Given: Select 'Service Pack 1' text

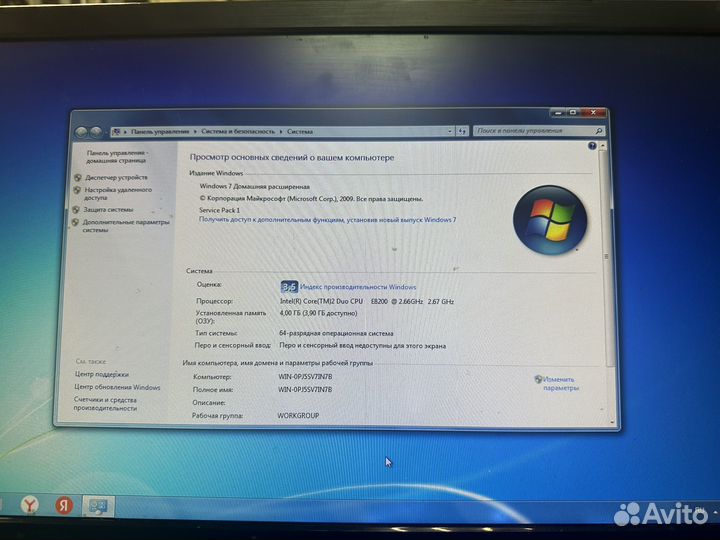Looking at the screenshot, I should click(219, 210).
